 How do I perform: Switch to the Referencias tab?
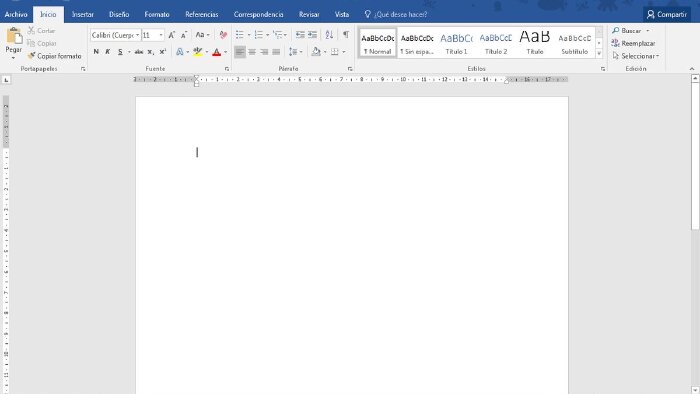(x=202, y=14)
